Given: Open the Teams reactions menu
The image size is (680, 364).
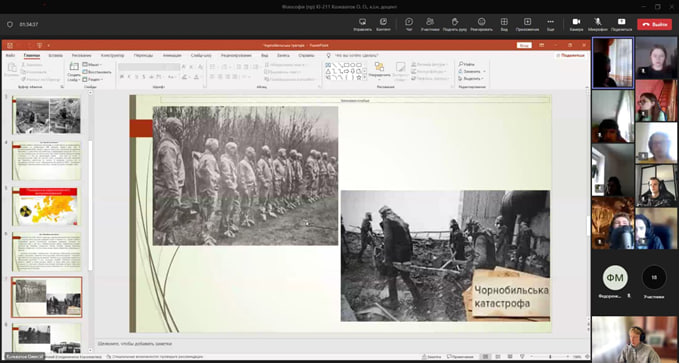Looking at the screenshot, I should pos(481,24).
